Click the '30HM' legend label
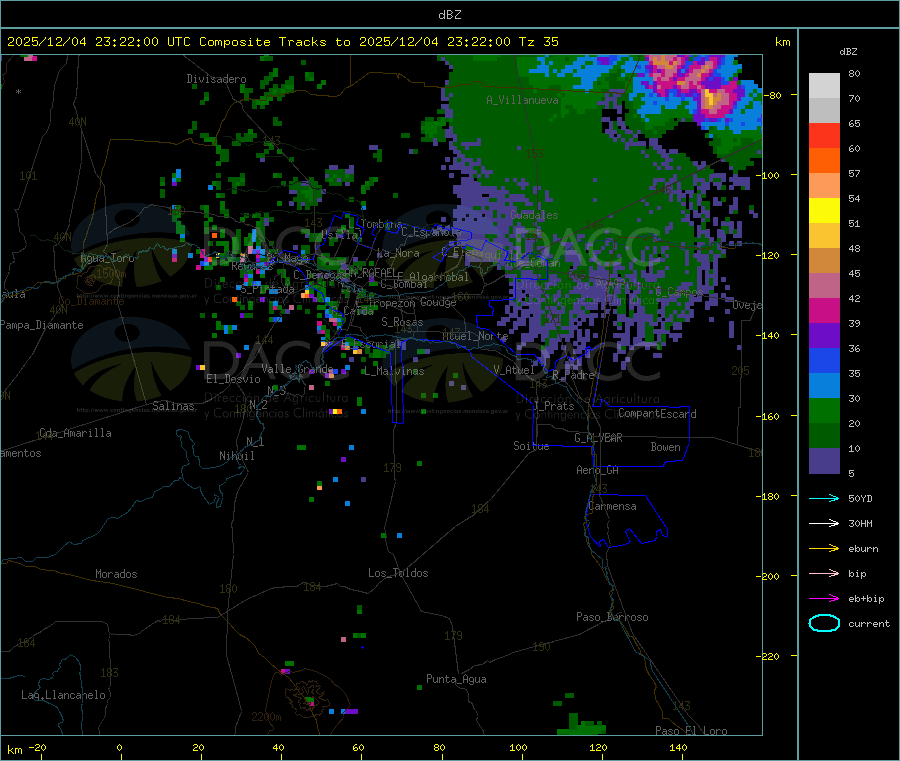The image size is (900, 761). pyautogui.click(x=860, y=523)
